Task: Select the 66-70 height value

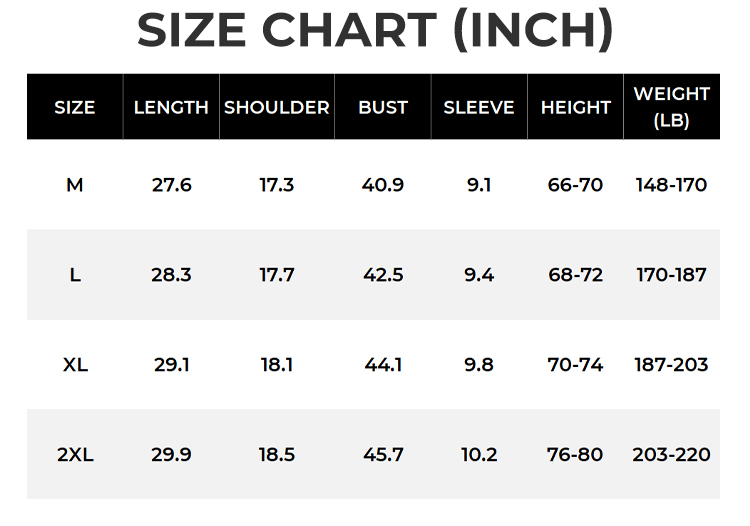Action: tap(575, 185)
